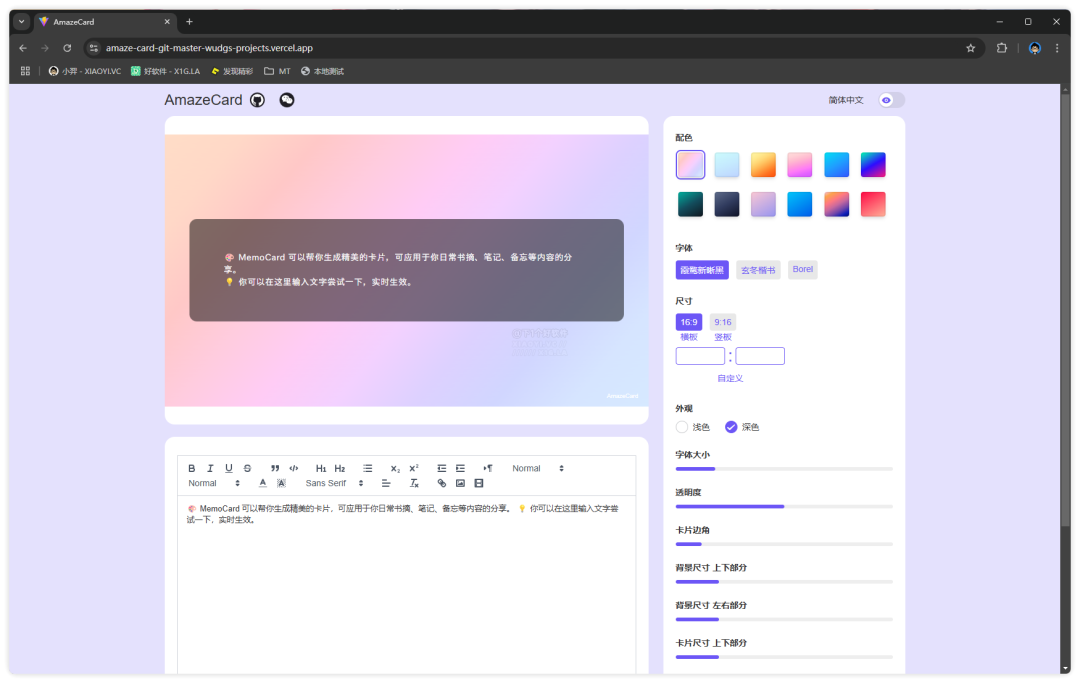Pick the red color swatch
Screen dimensions: 1080x683
873,204
